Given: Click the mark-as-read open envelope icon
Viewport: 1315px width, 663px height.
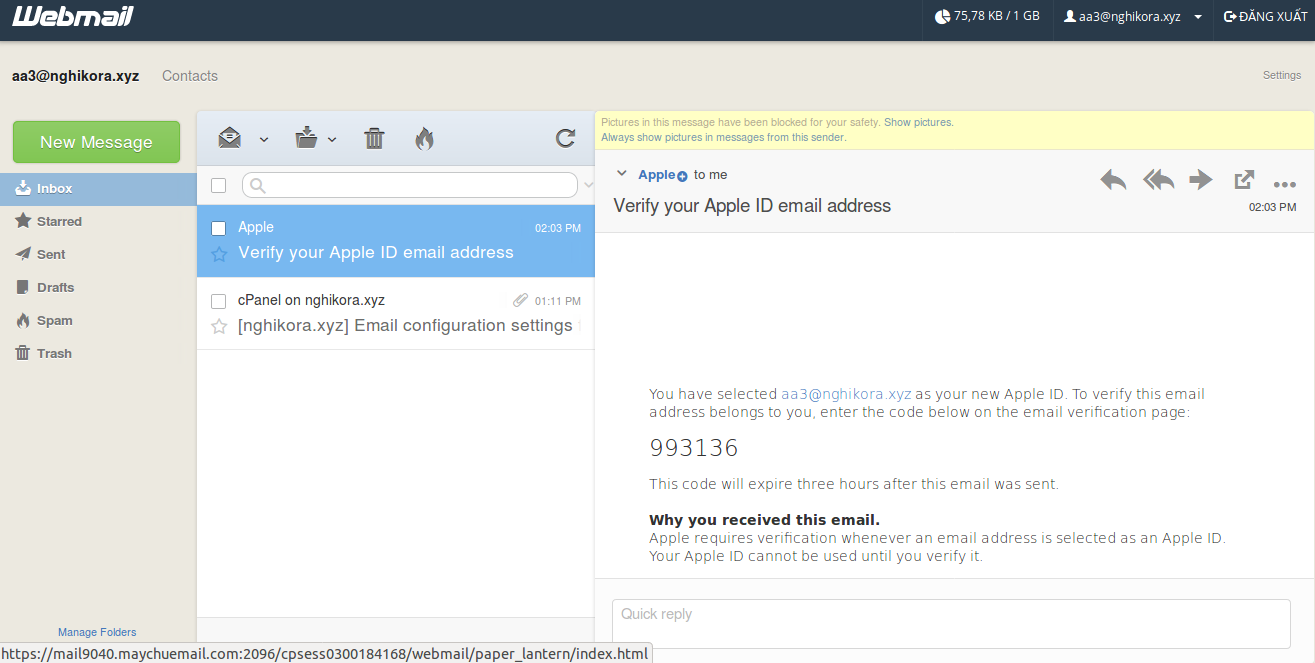Looking at the screenshot, I should (230, 138).
